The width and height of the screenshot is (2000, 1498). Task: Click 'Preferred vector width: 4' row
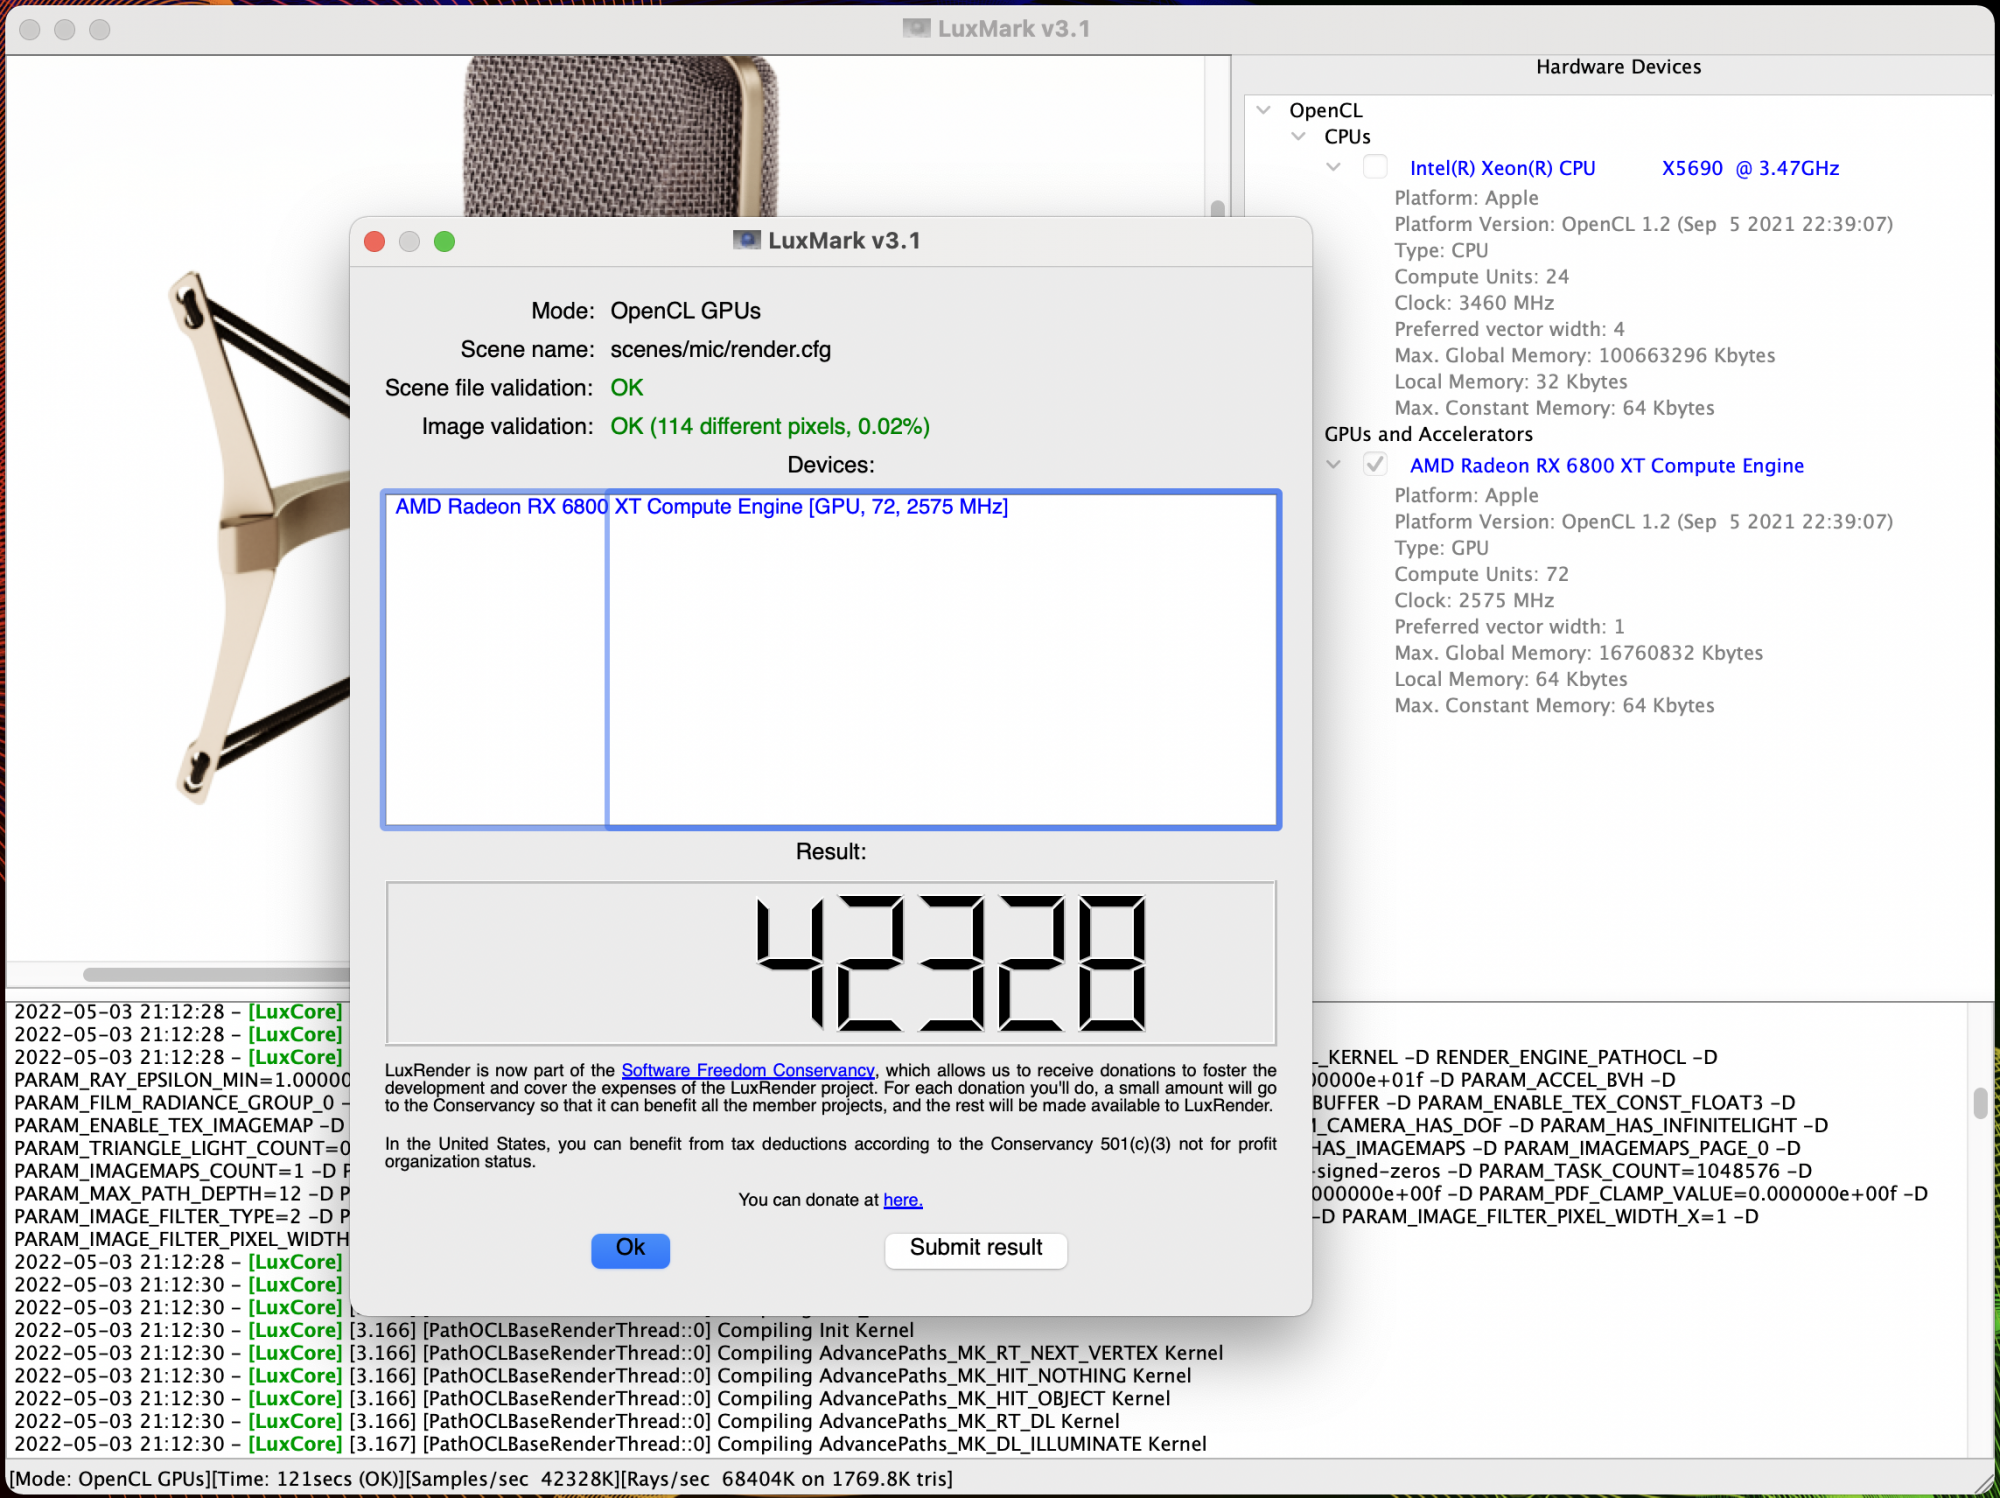pos(1509,329)
